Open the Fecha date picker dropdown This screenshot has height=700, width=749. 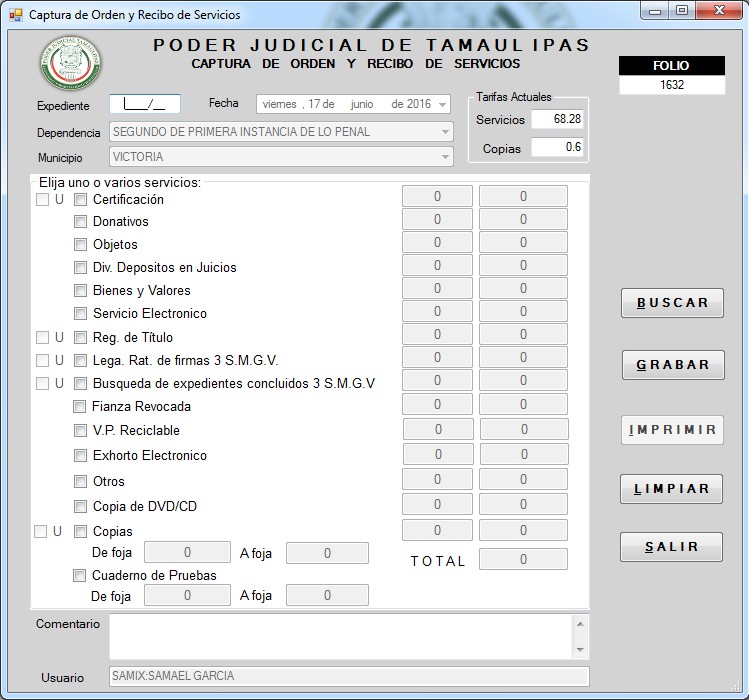[442, 104]
